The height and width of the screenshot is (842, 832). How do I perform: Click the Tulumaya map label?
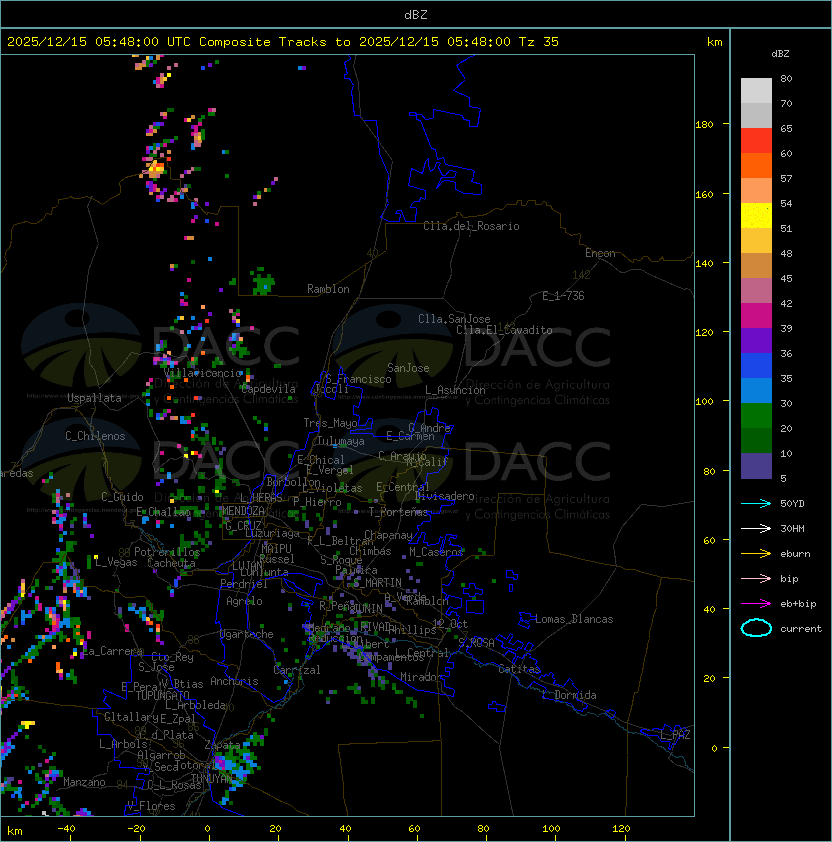pos(341,441)
